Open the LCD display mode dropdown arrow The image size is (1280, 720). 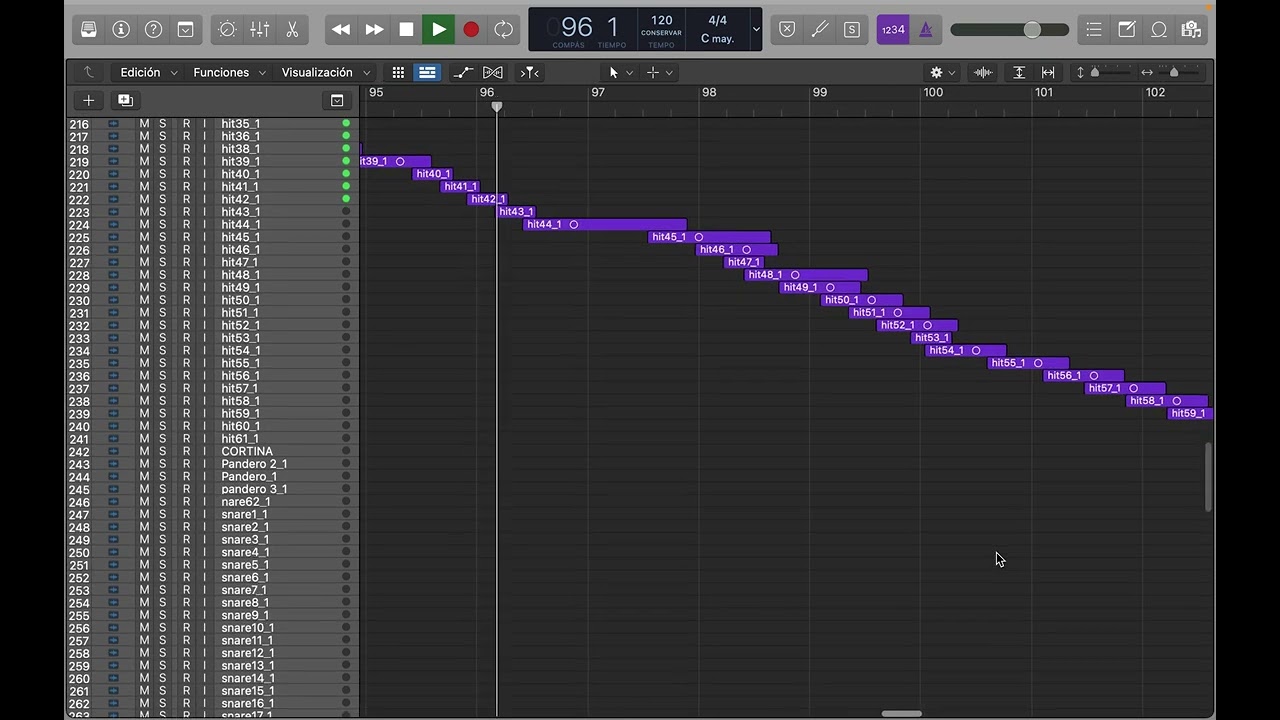pos(756,30)
